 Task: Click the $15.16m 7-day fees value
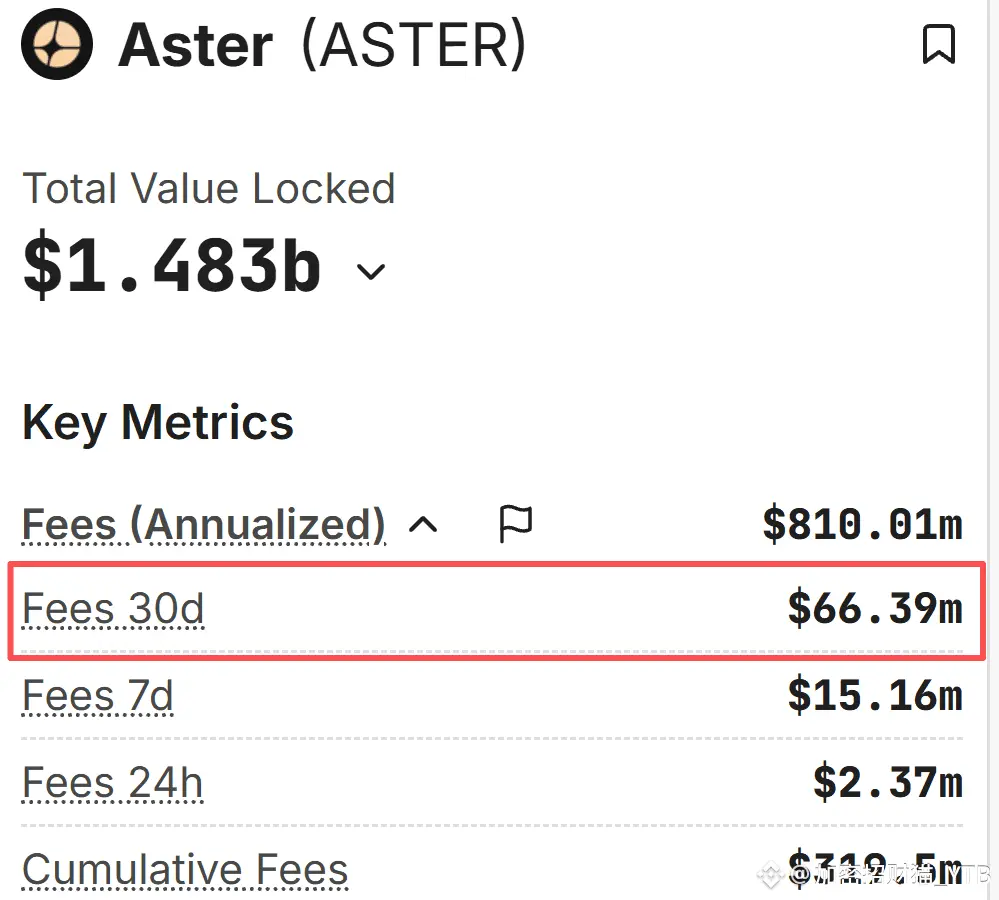tap(875, 696)
